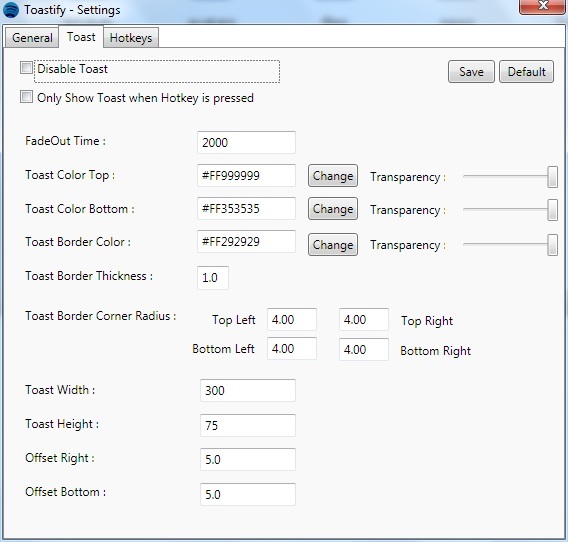Click the FadeOut Time input field
Image resolution: width=568 pixels, height=542 pixels.
pos(246,142)
